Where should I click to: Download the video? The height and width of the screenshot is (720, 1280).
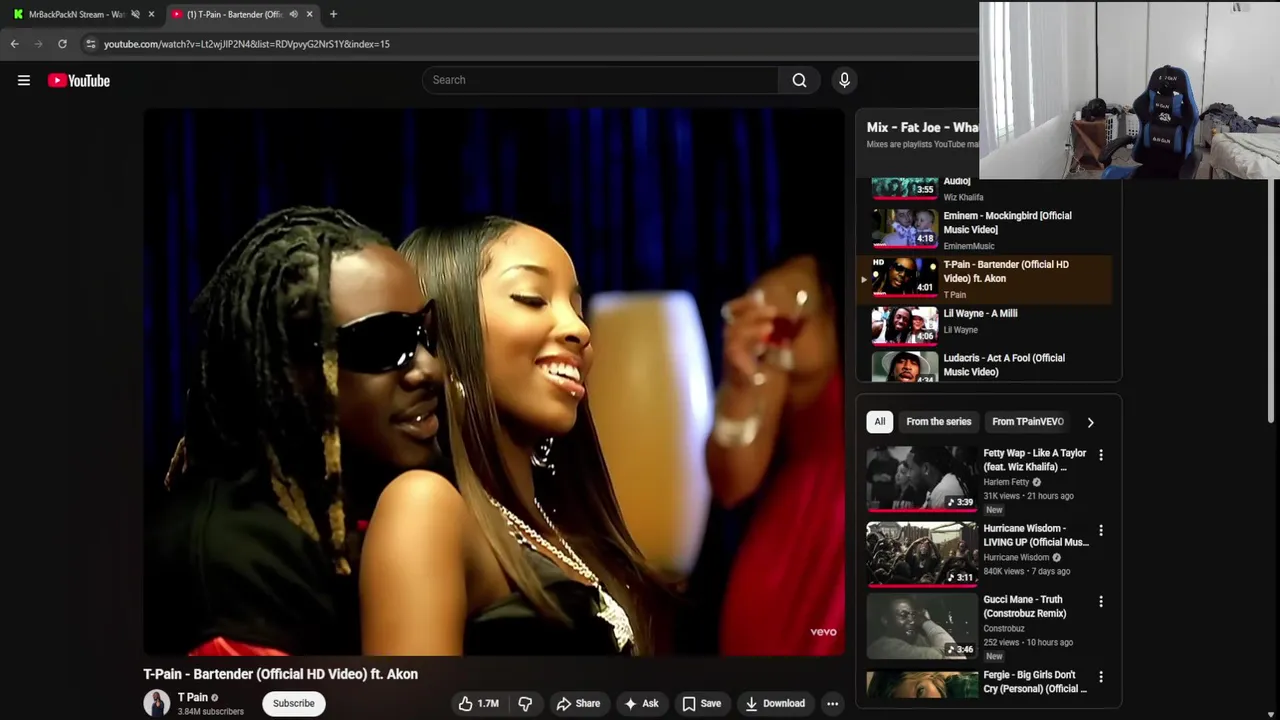(x=775, y=704)
